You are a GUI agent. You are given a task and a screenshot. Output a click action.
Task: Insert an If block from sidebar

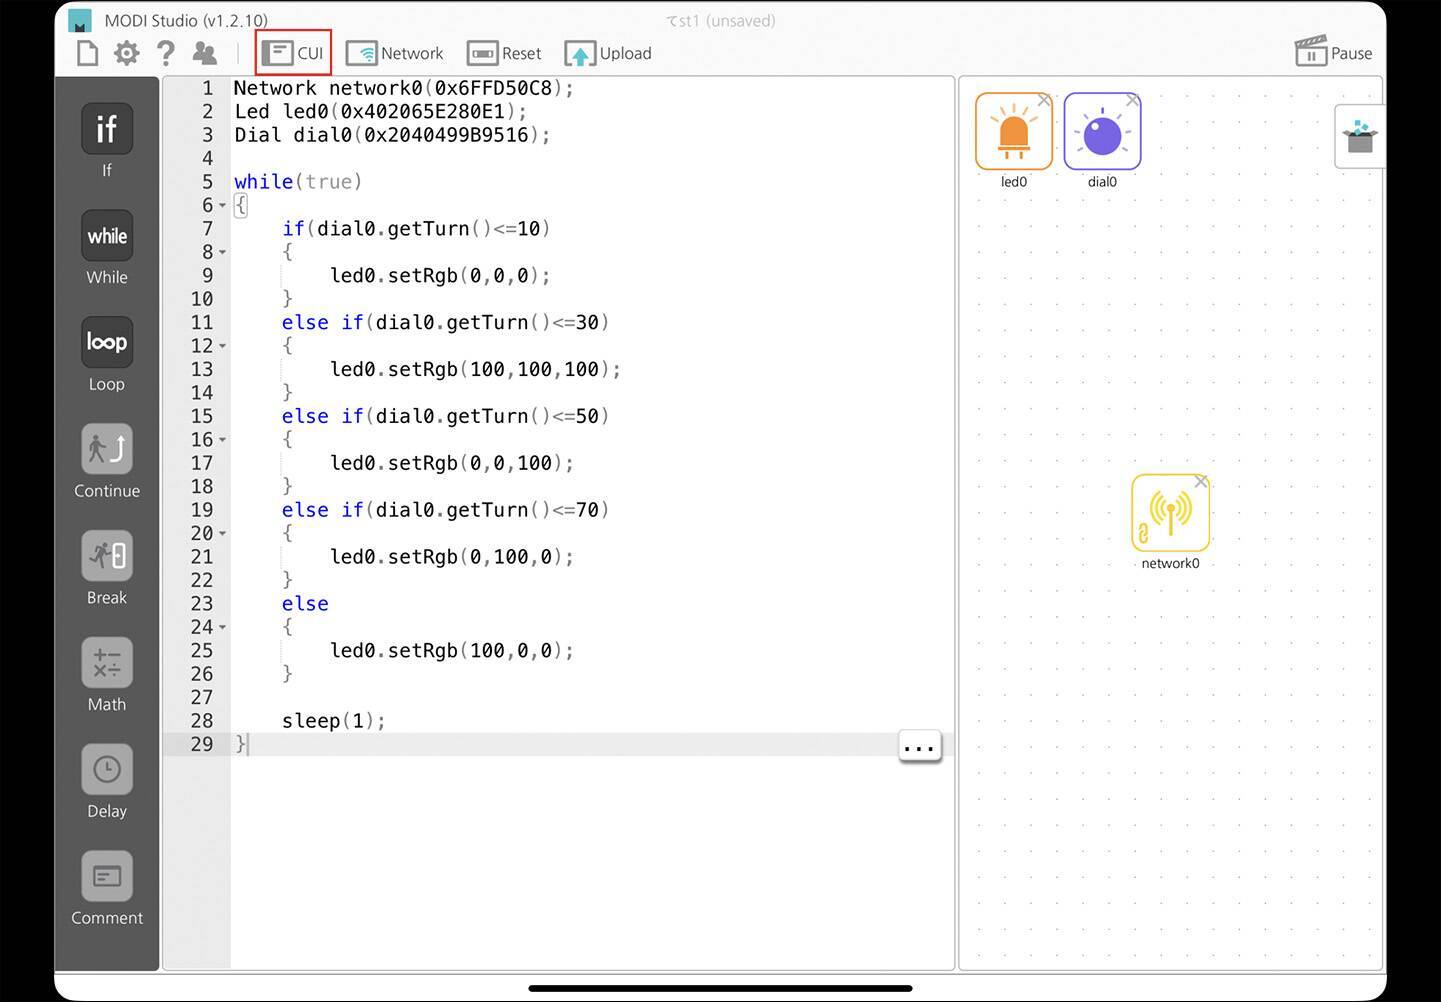106,130
